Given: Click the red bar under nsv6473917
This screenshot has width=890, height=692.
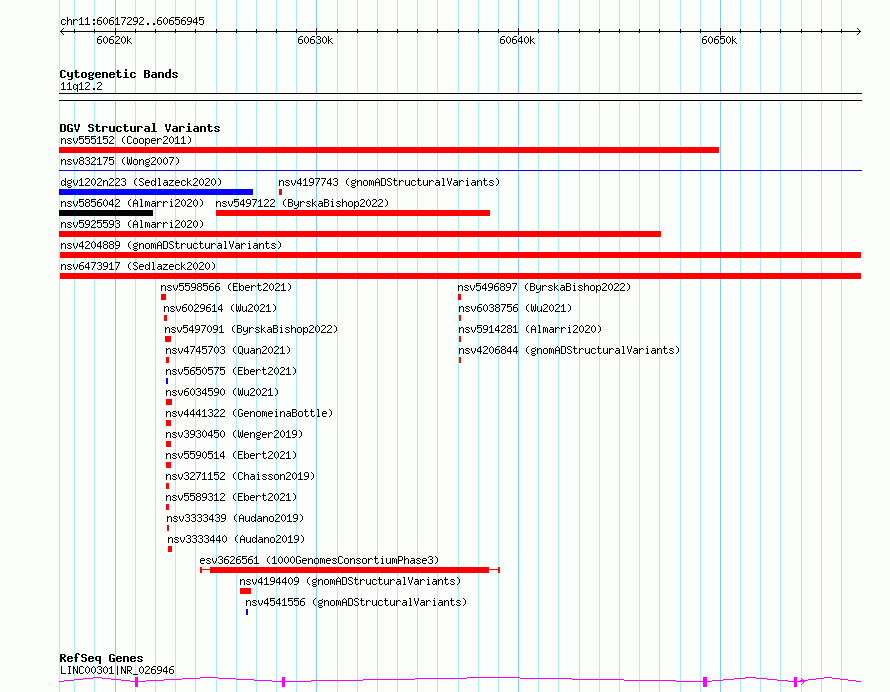Looking at the screenshot, I should tap(460, 276).
